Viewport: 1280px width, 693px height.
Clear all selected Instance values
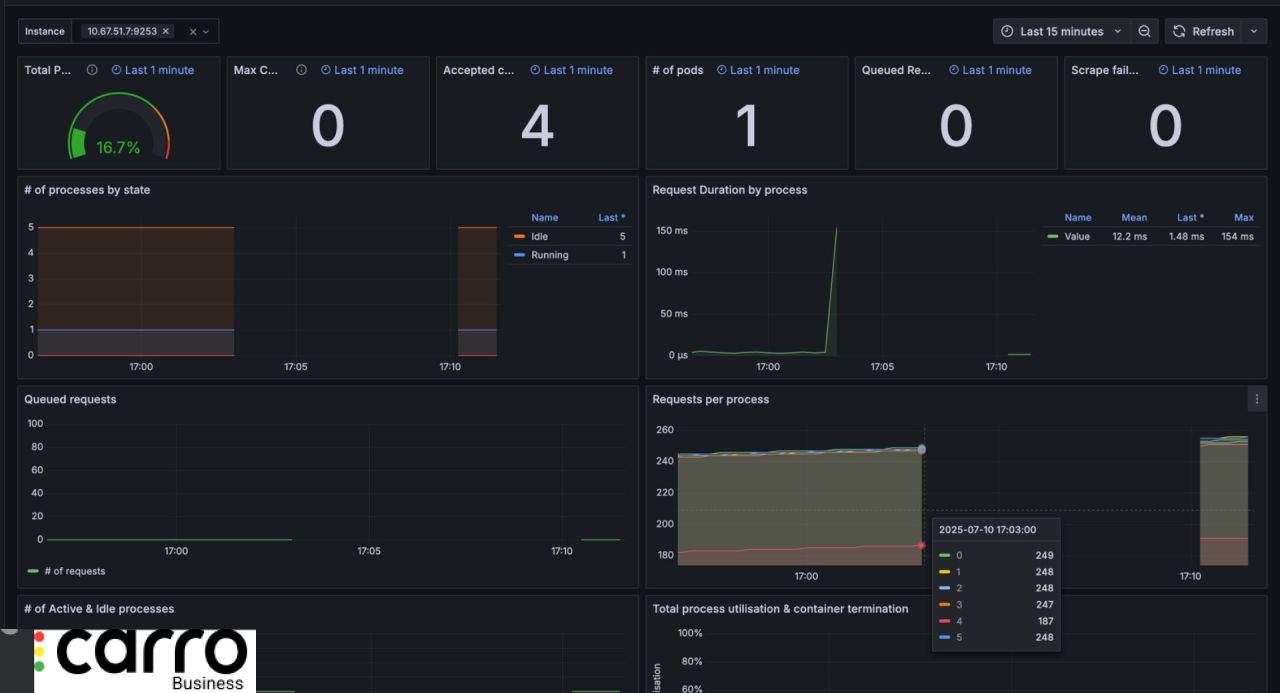(193, 32)
